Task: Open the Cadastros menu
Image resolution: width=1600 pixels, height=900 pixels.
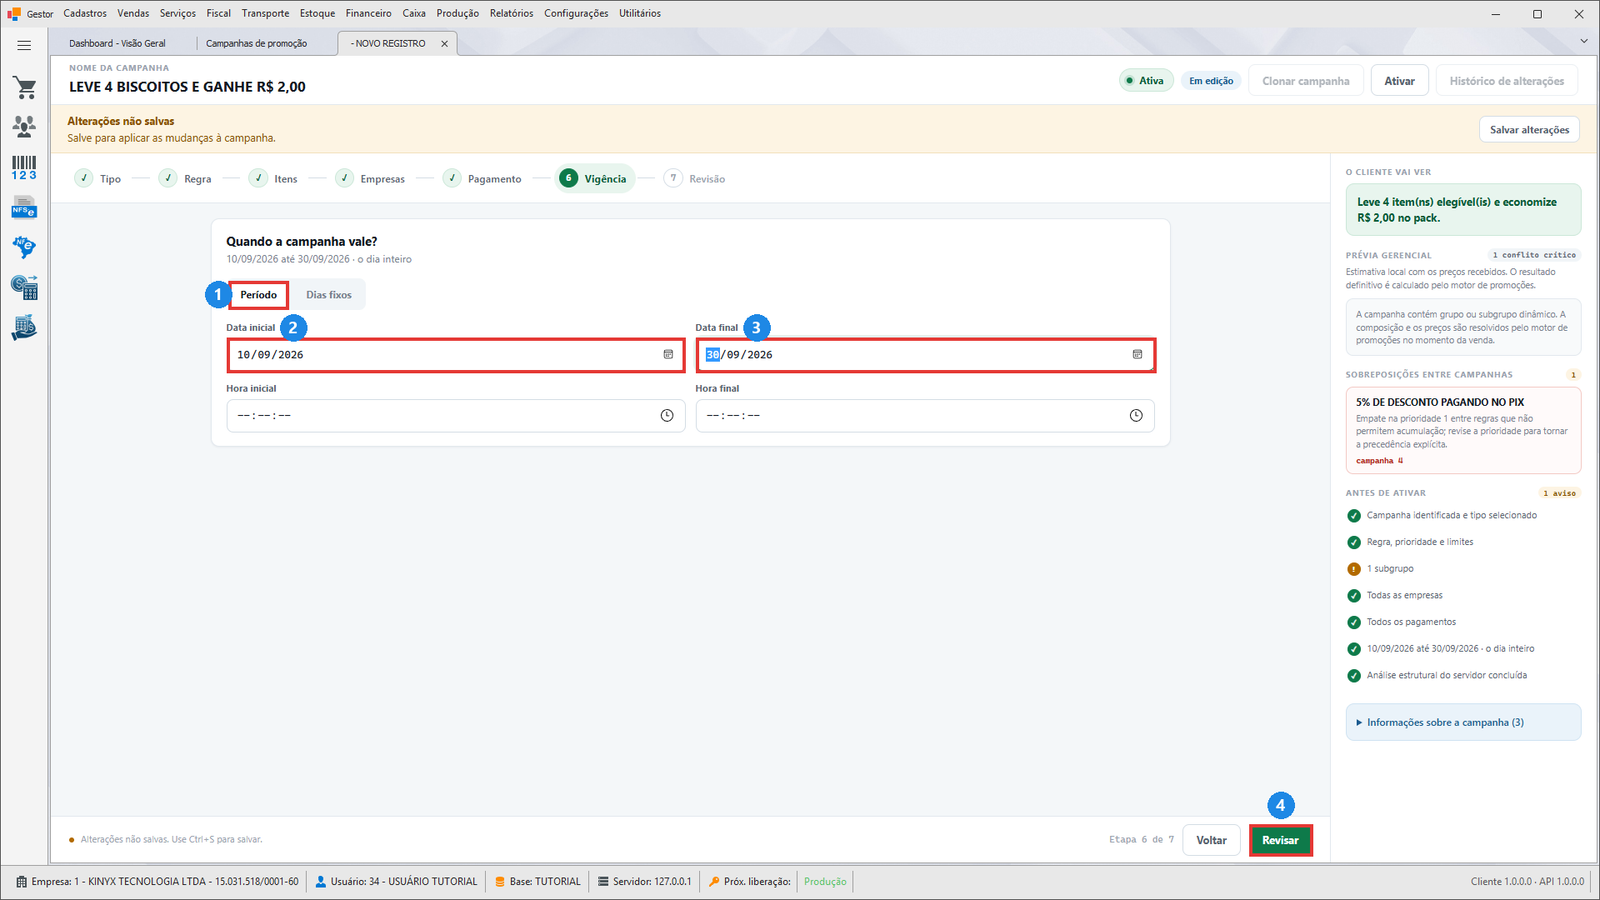Action: coord(85,14)
